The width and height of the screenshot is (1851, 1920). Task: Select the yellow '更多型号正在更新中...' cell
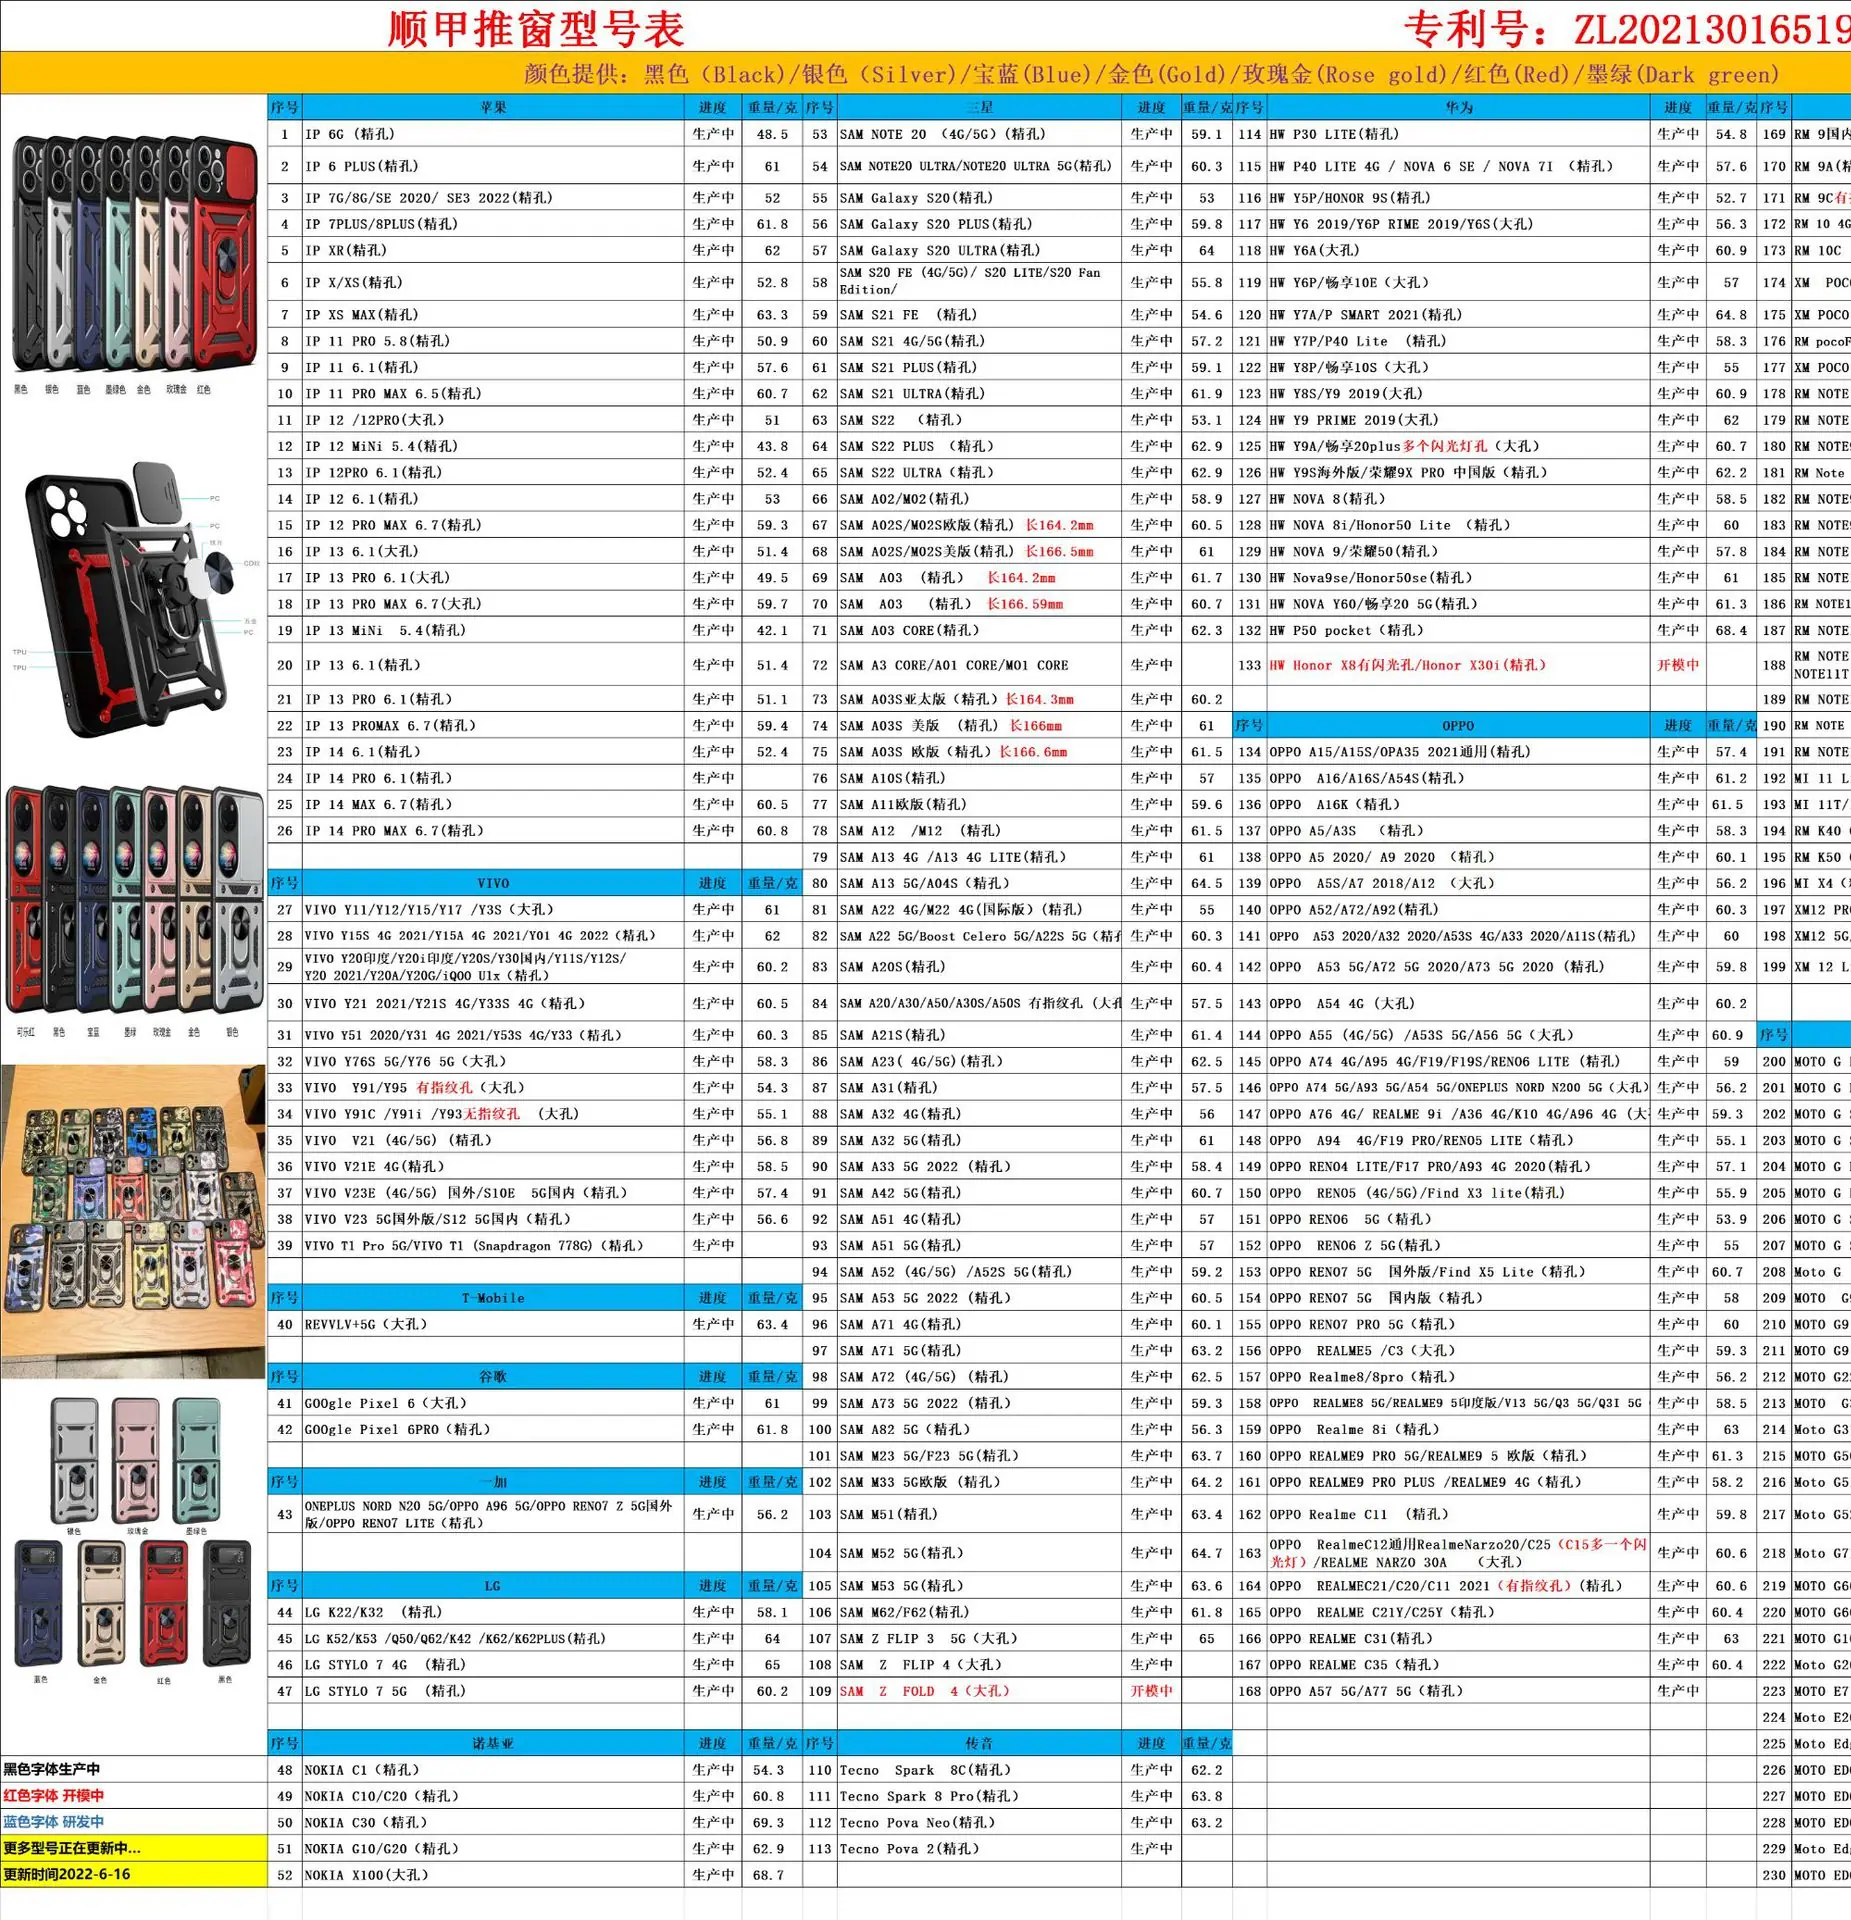pos(134,1848)
